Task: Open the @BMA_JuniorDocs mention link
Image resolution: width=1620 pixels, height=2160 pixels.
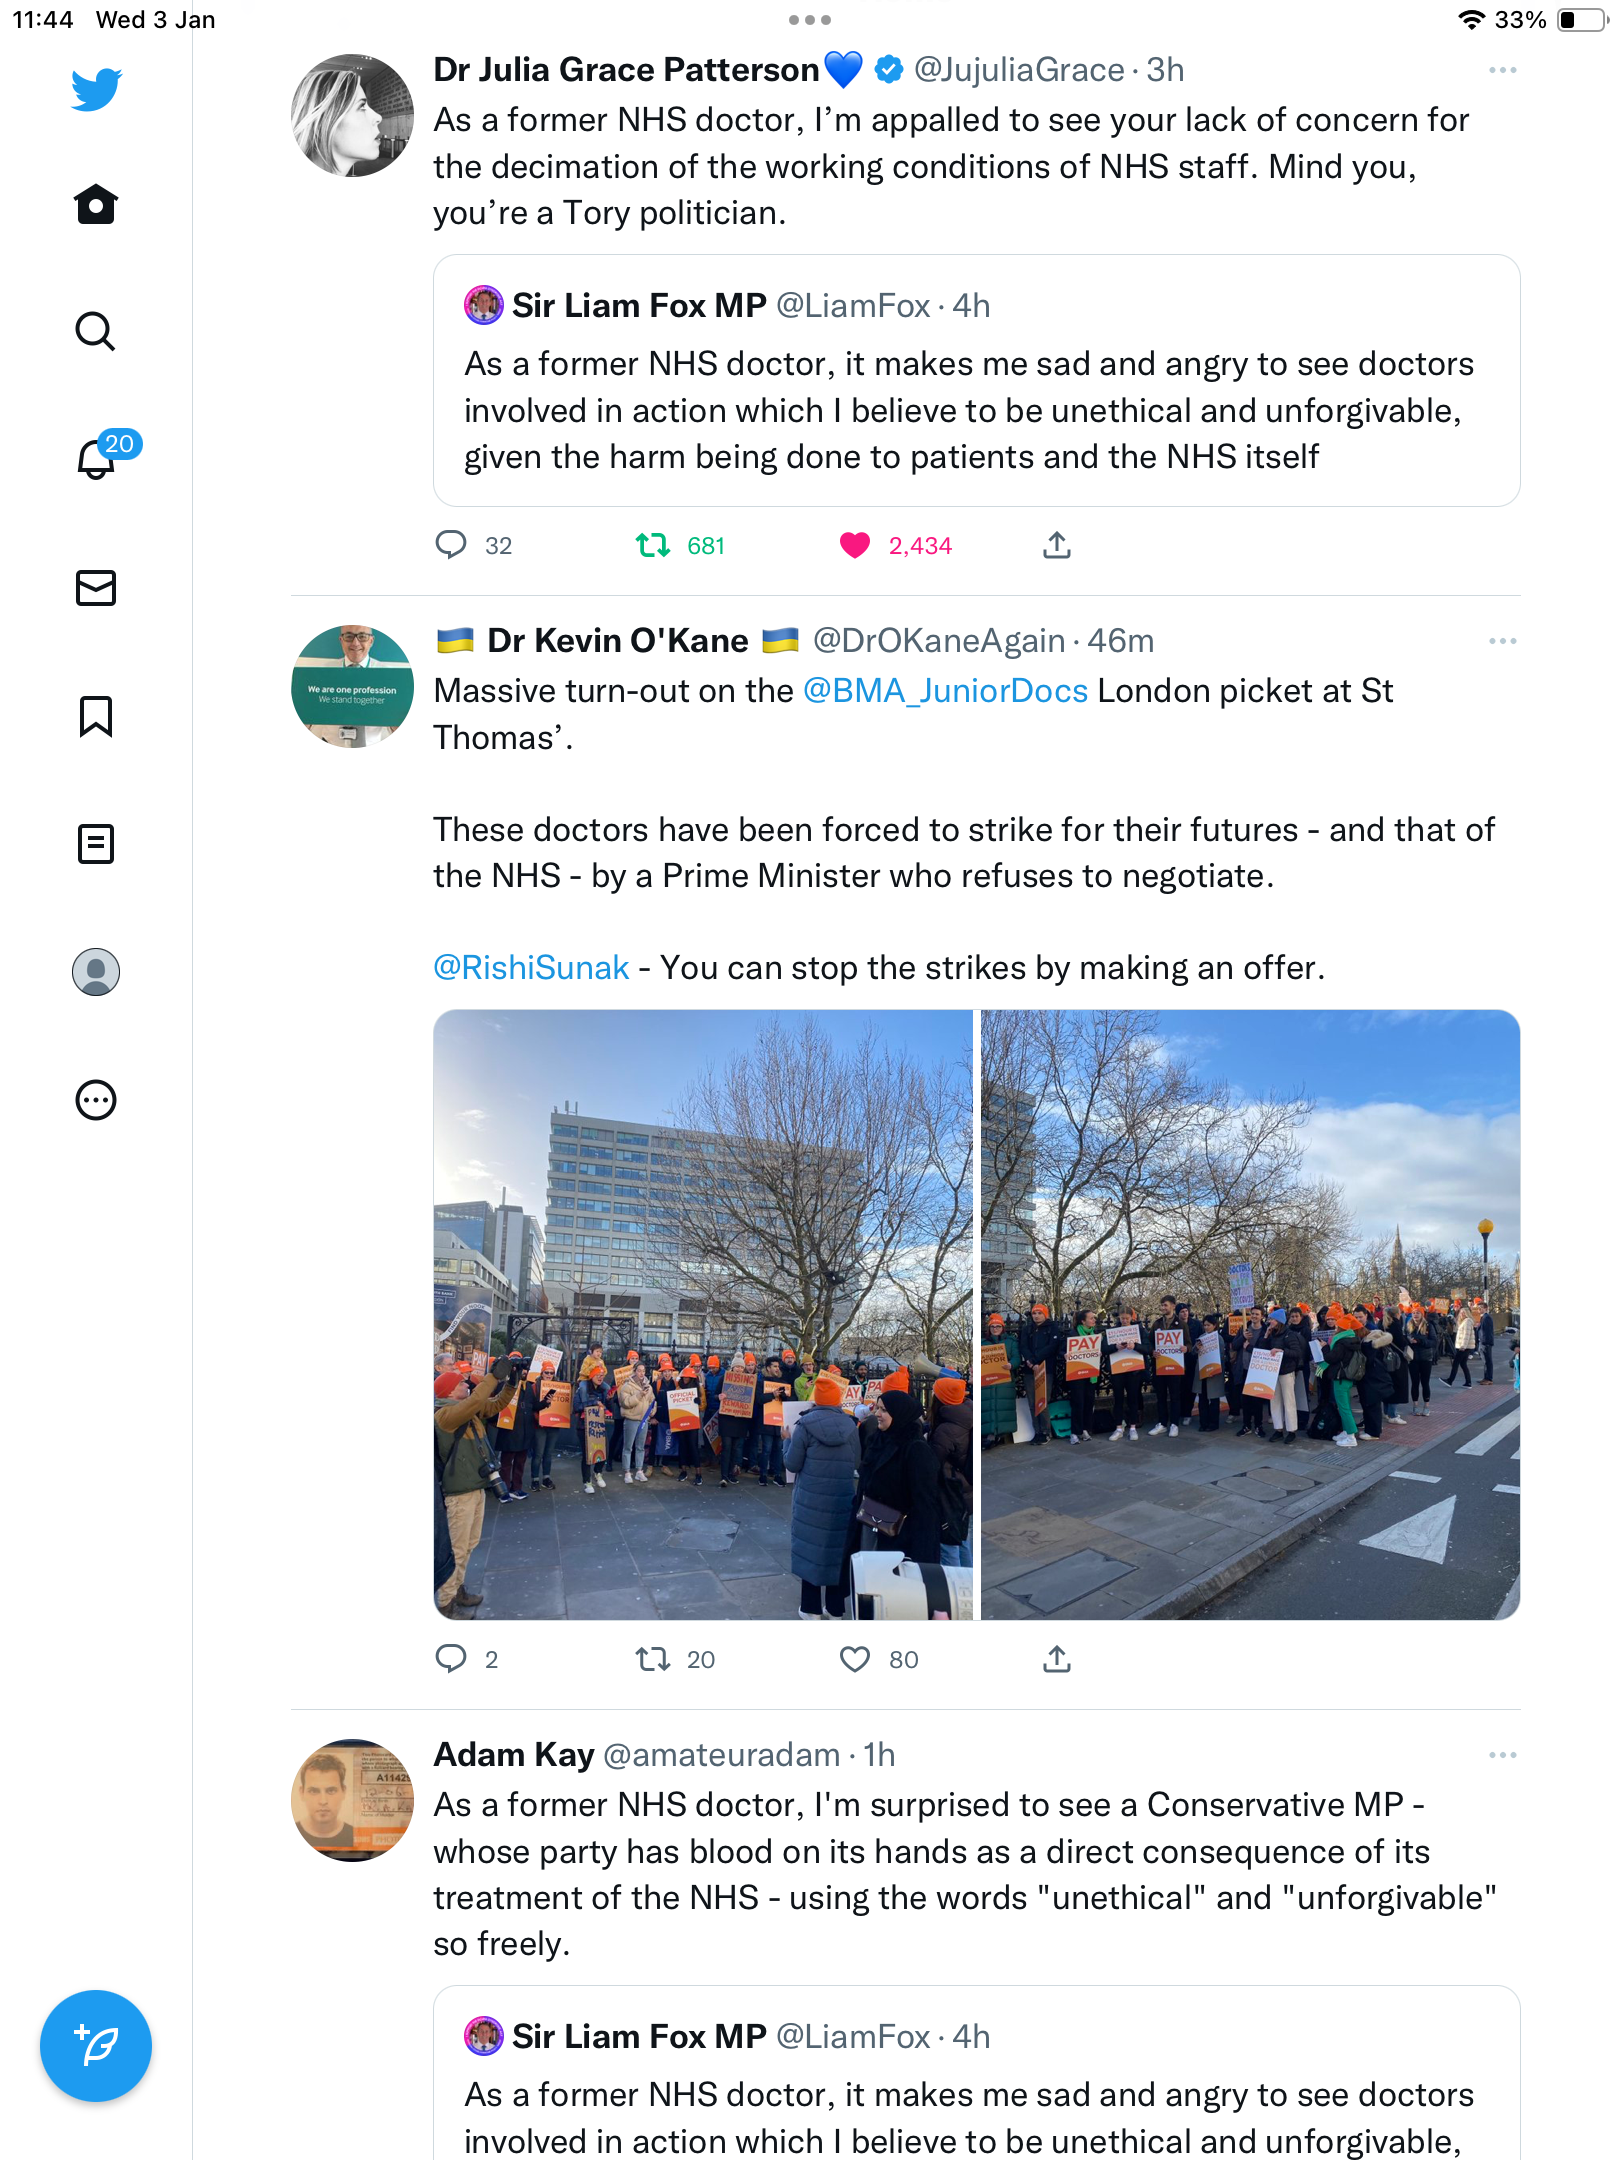Action: pos(945,691)
